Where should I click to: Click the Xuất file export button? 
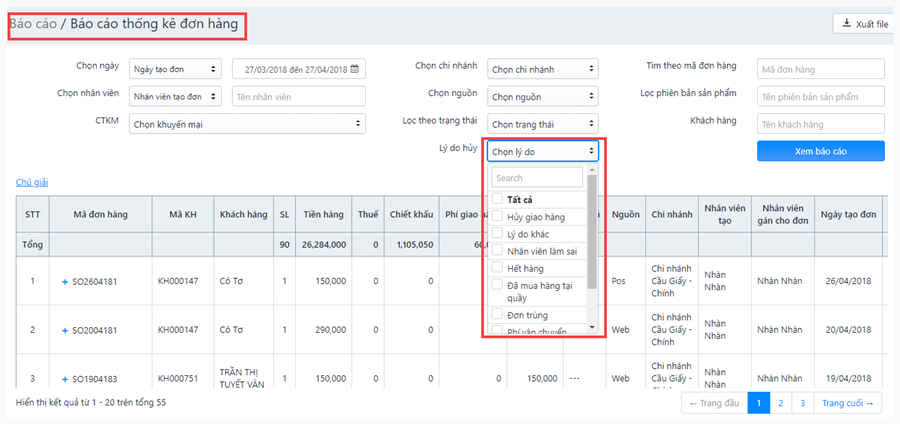[866, 24]
